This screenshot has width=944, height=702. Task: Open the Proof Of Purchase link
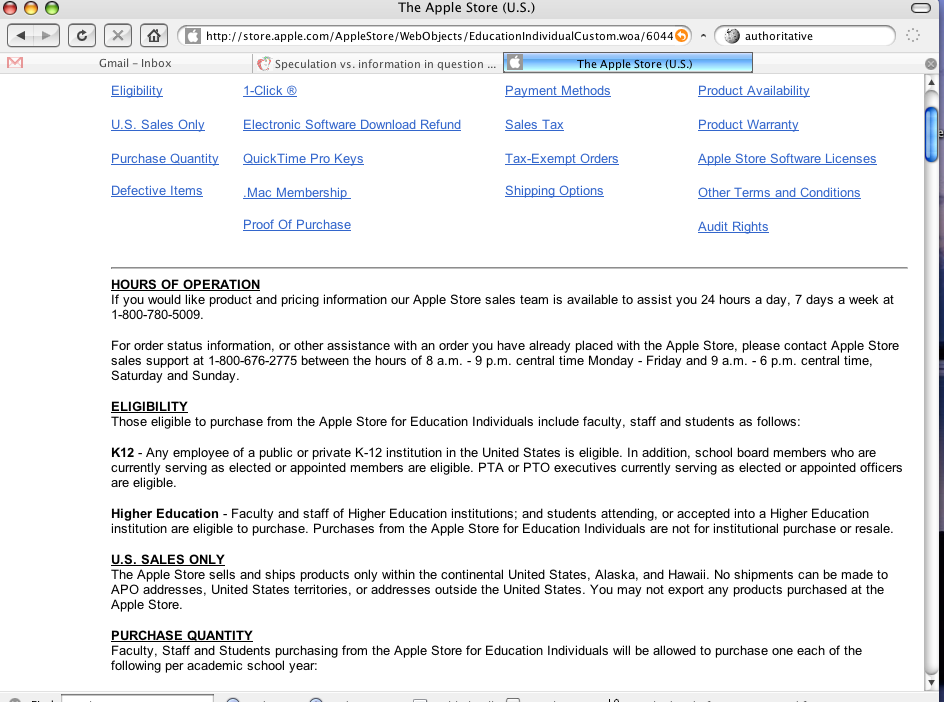click(297, 225)
